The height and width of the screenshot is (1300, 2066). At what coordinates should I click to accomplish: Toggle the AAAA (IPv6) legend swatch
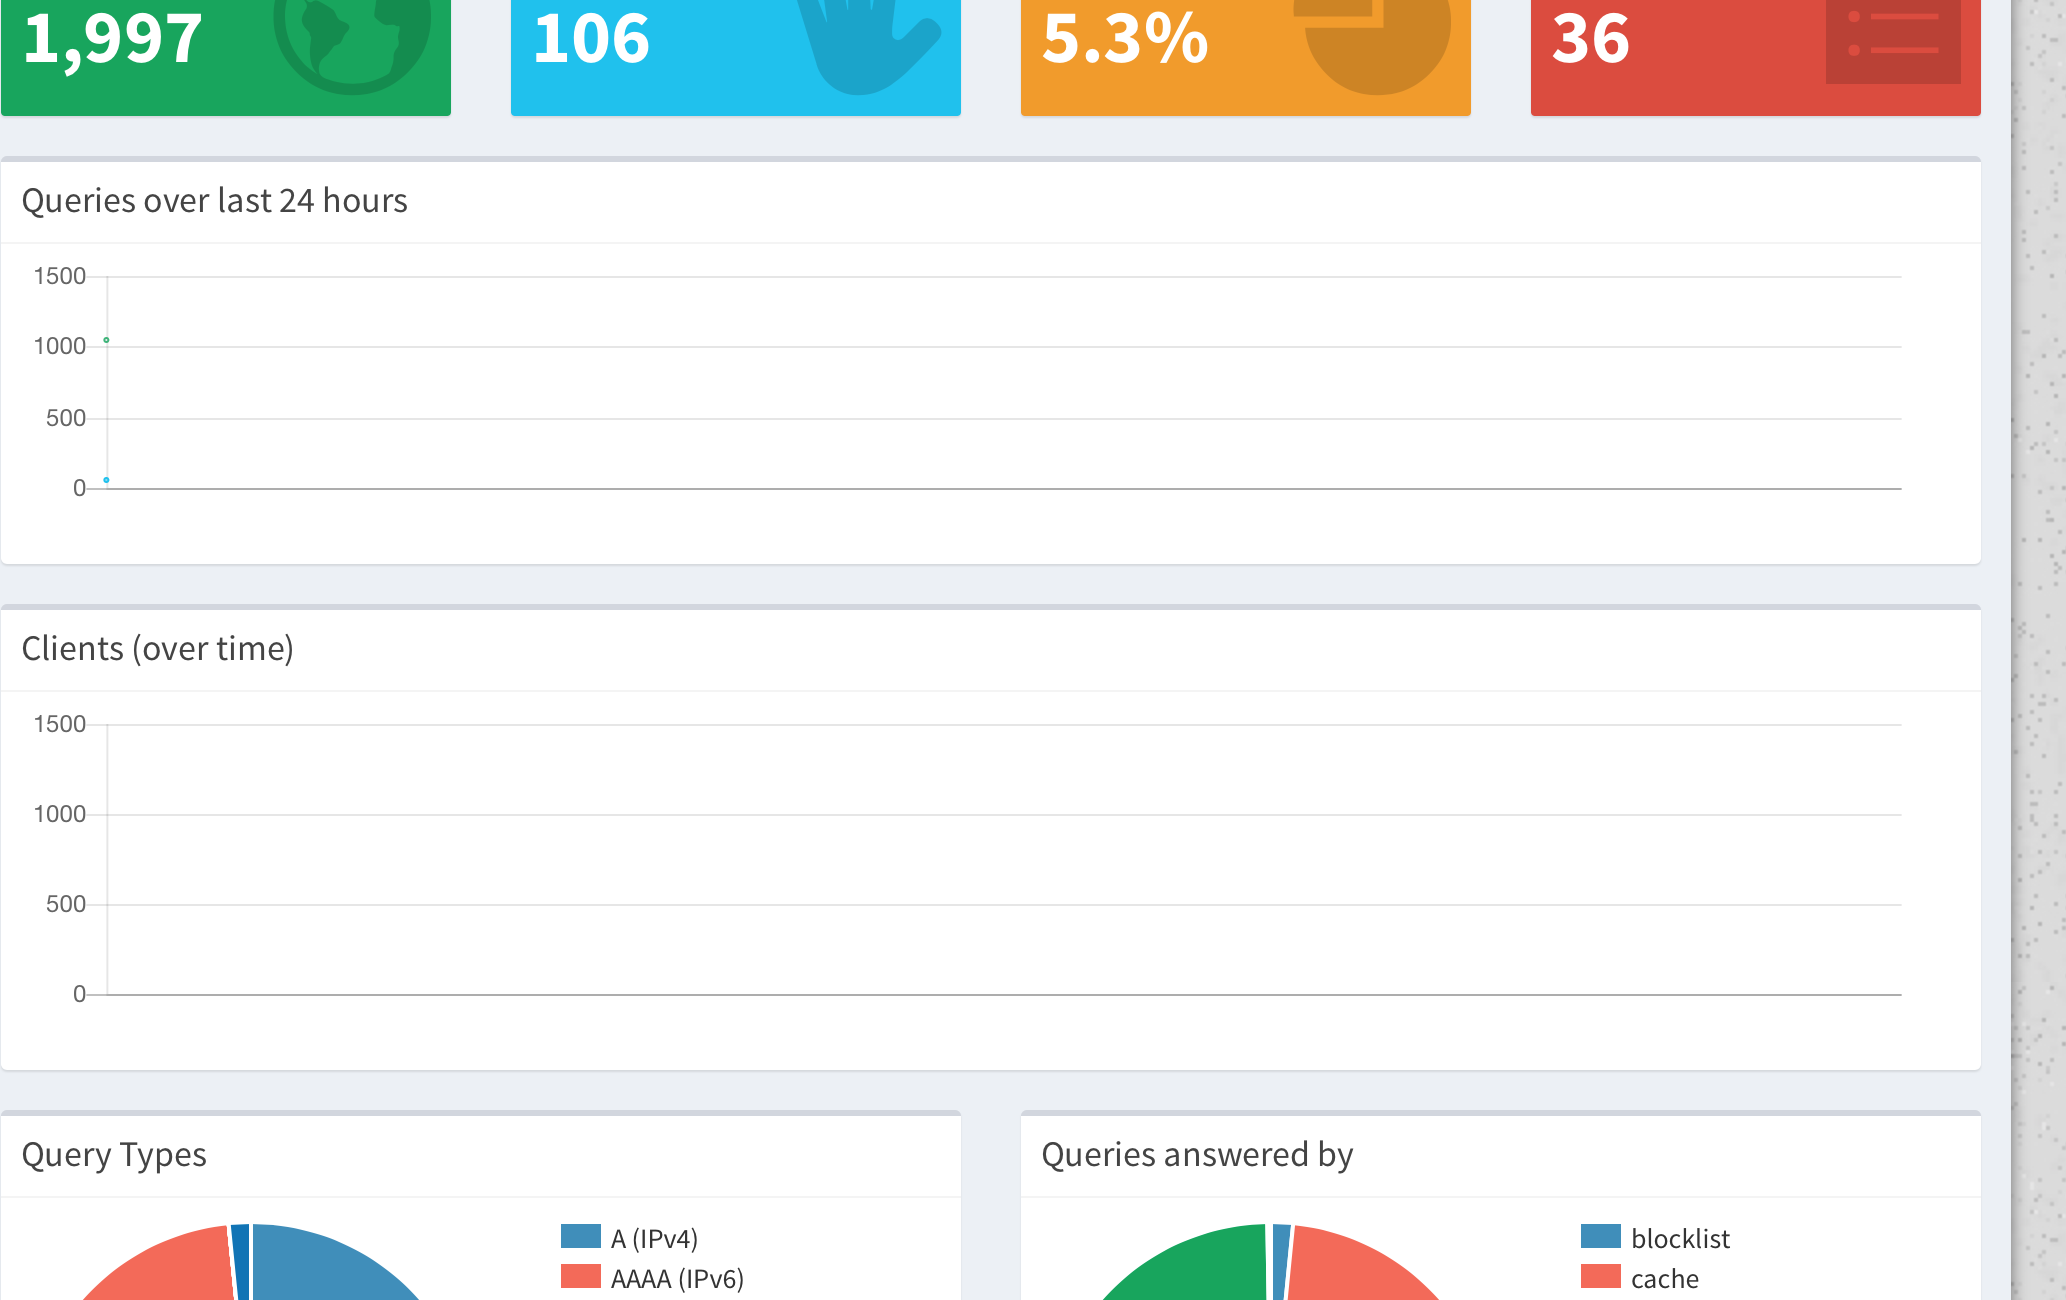coord(581,1276)
